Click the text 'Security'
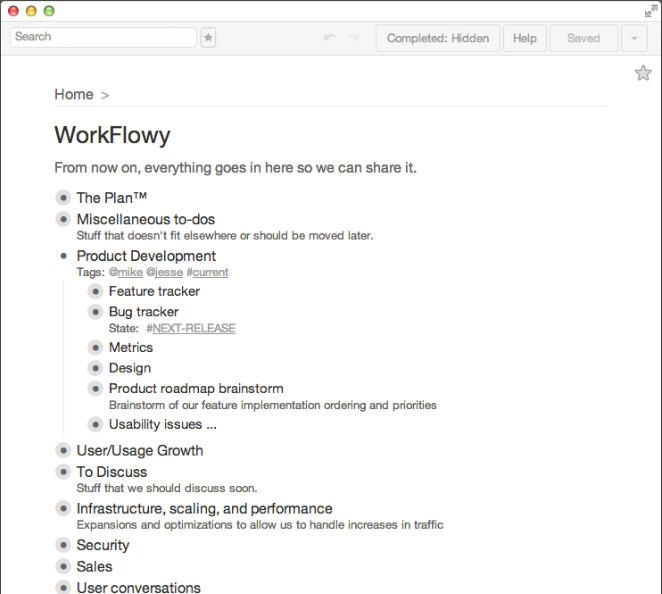 tap(103, 545)
